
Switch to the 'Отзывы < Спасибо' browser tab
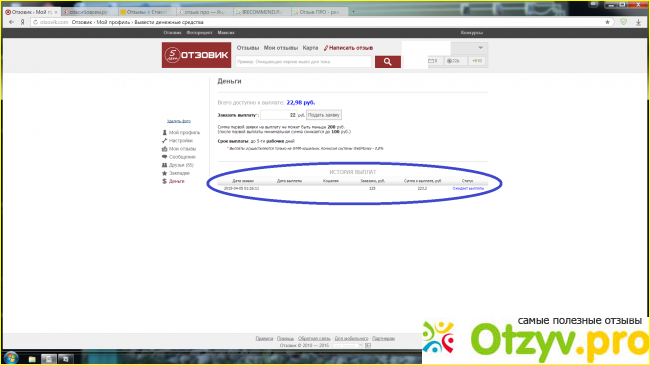[x=146, y=12]
